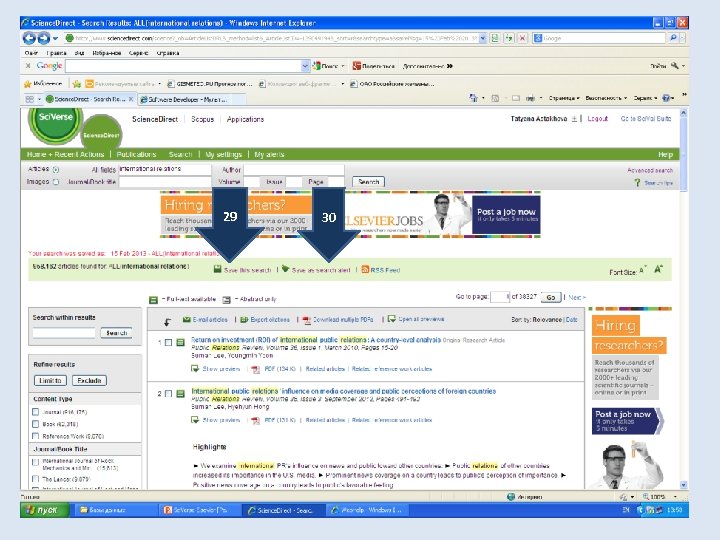This screenshot has height=540, width=720.
Task: Click the Google toolbar wrench settings icon
Action: [675, 66]
